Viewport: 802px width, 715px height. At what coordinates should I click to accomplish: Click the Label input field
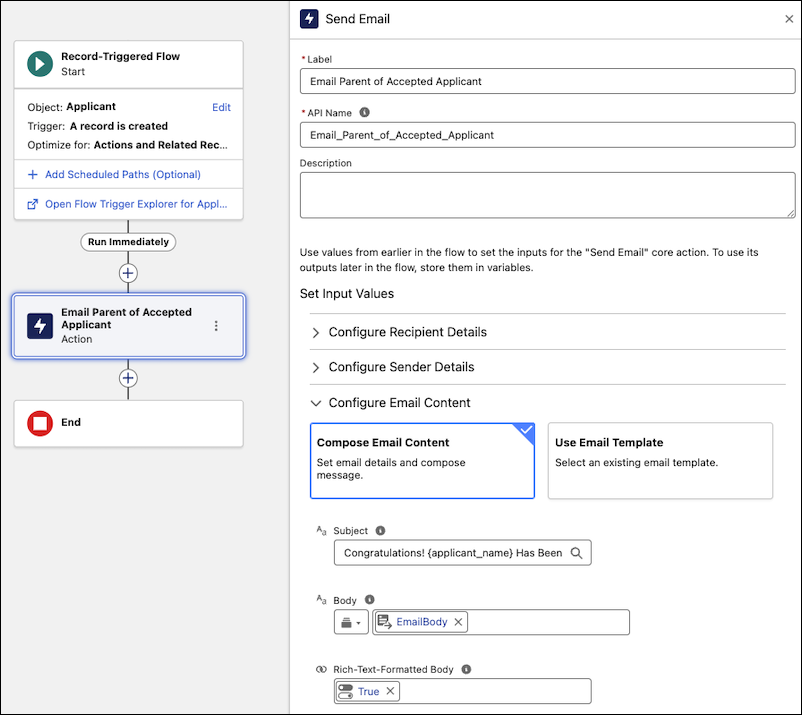pyautogui.click(x=547, y=81)
